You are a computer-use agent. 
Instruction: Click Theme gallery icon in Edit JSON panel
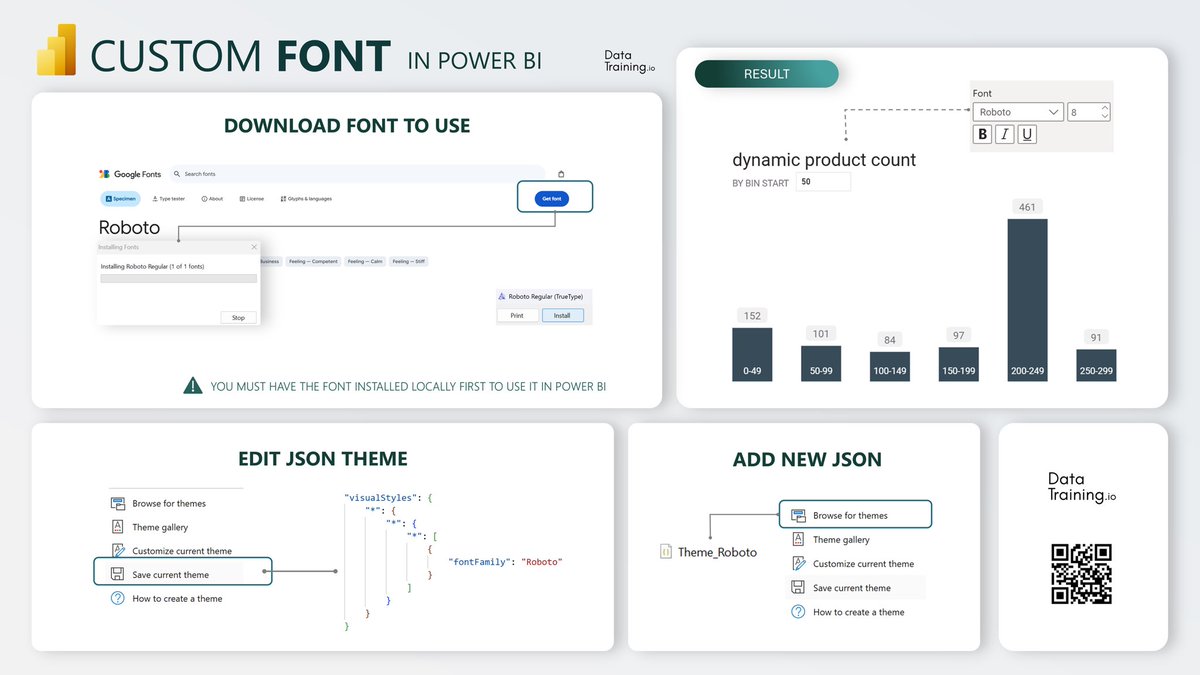117,527
